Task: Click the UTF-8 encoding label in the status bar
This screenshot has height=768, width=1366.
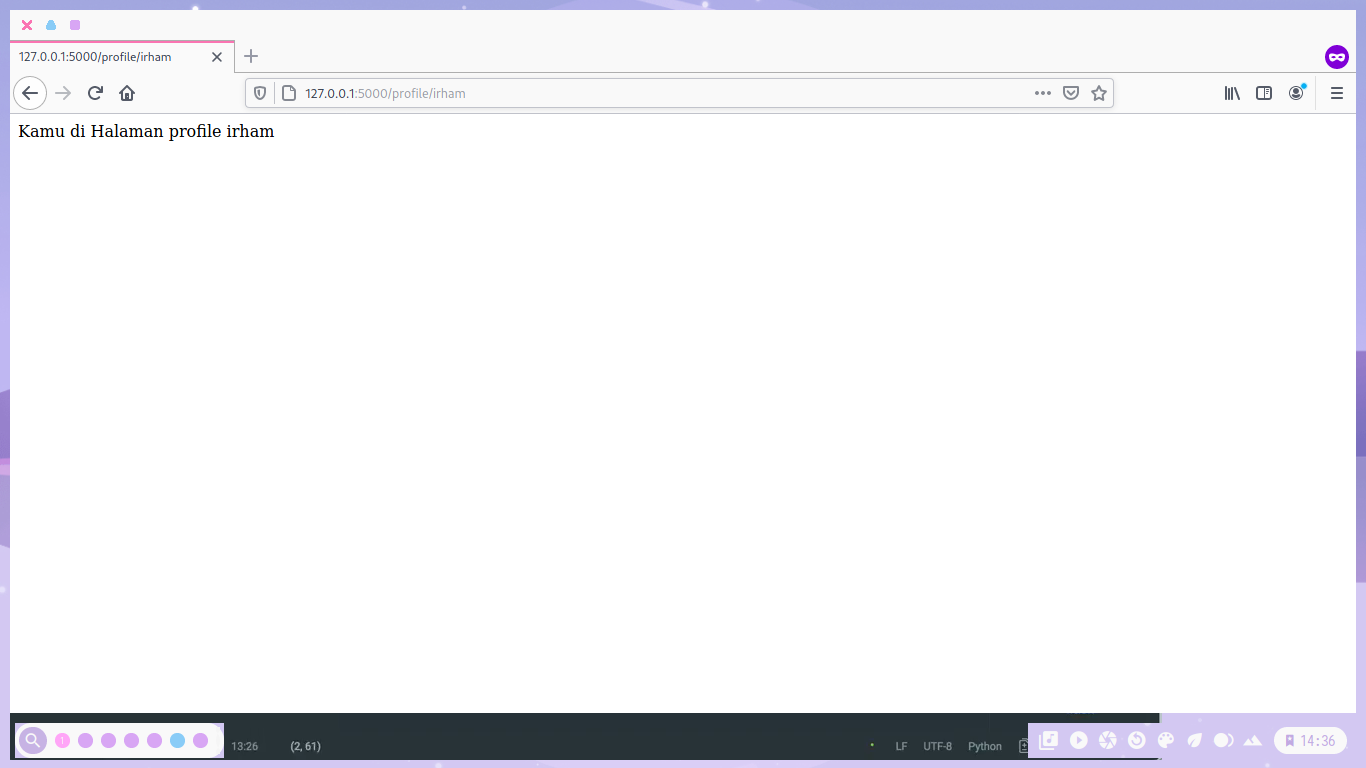Action: [x=936, y=746]
